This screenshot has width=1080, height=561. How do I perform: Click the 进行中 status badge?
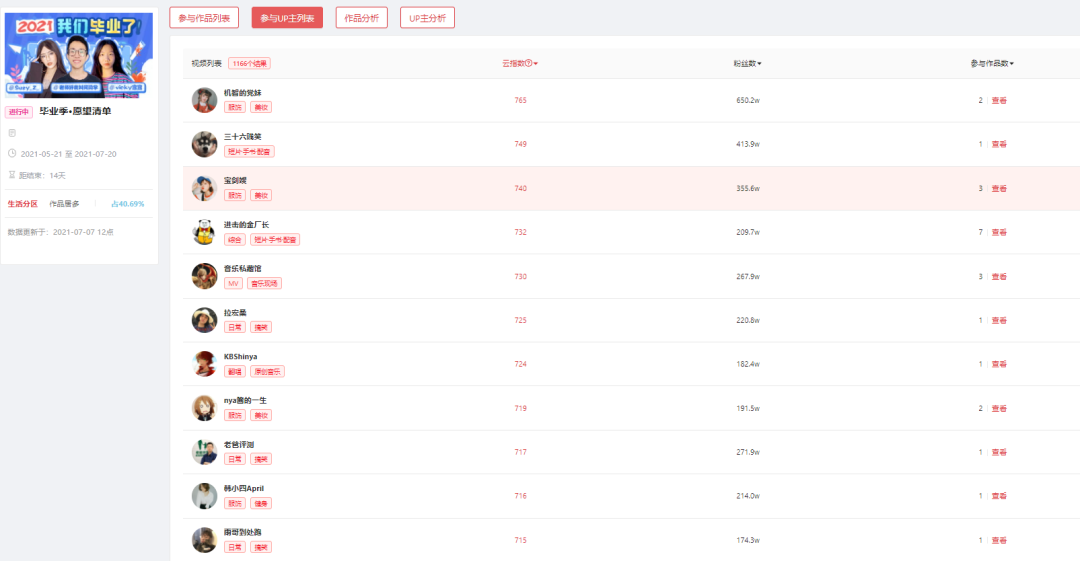(19, 112)
